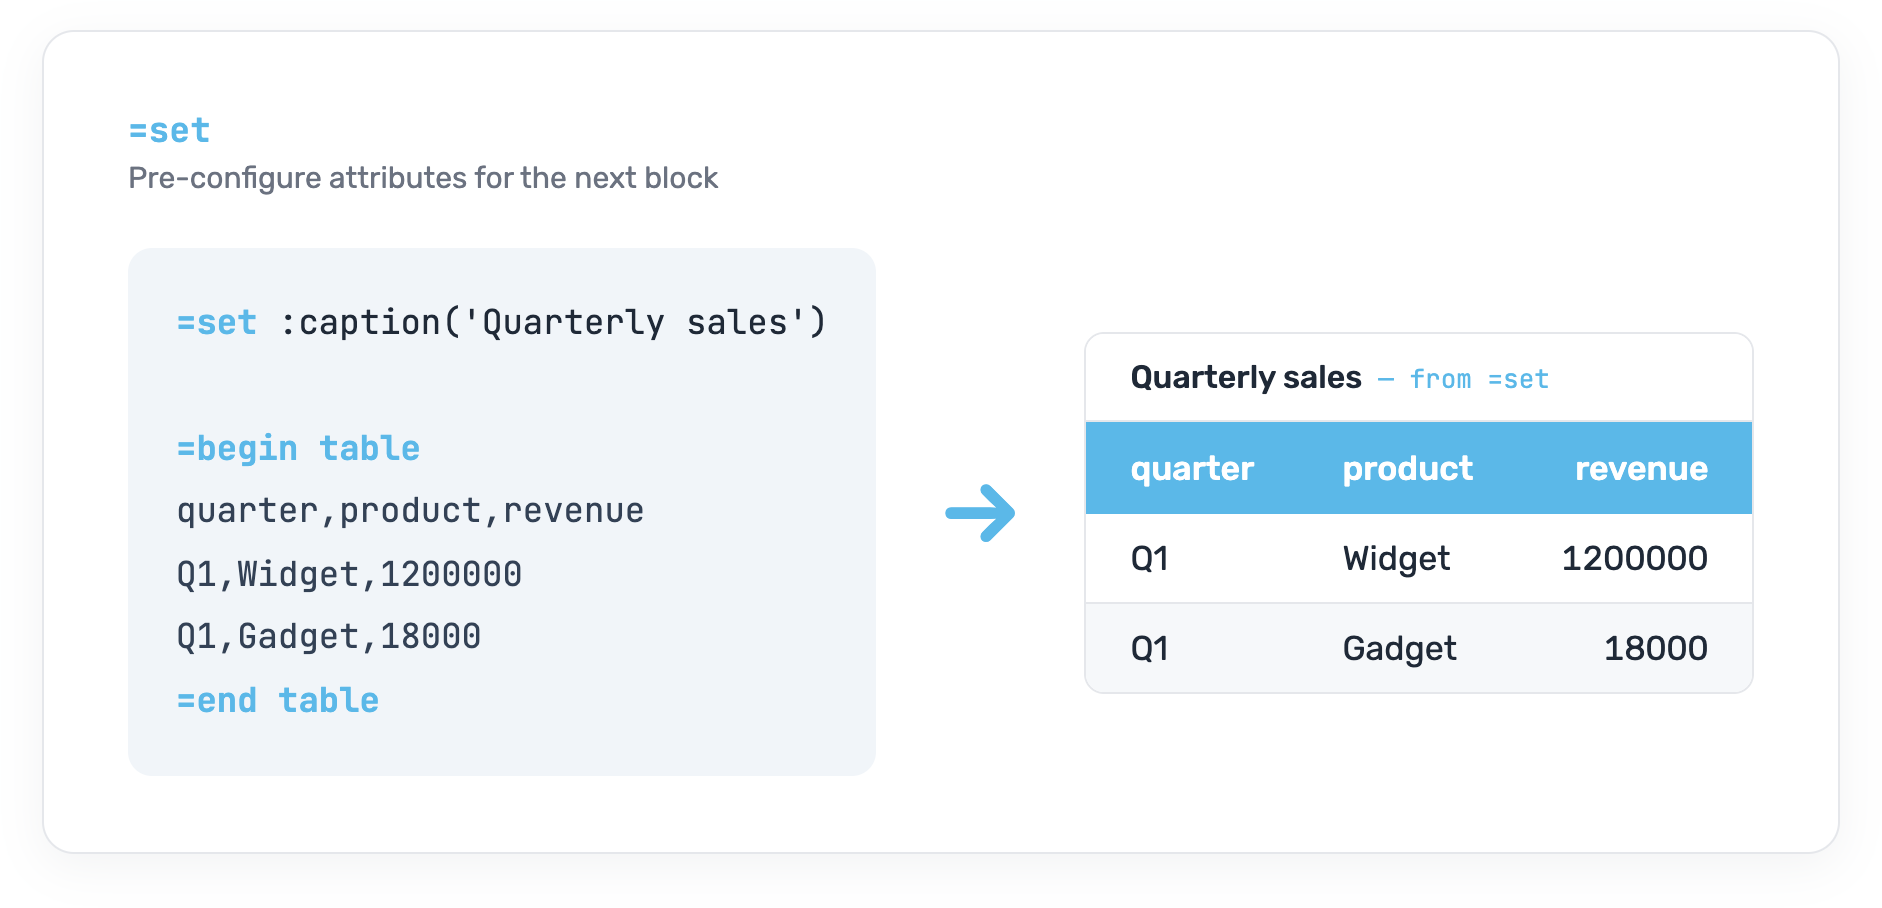
Task: Select the 18000 revenue cell
Action: click(1656, 648)
